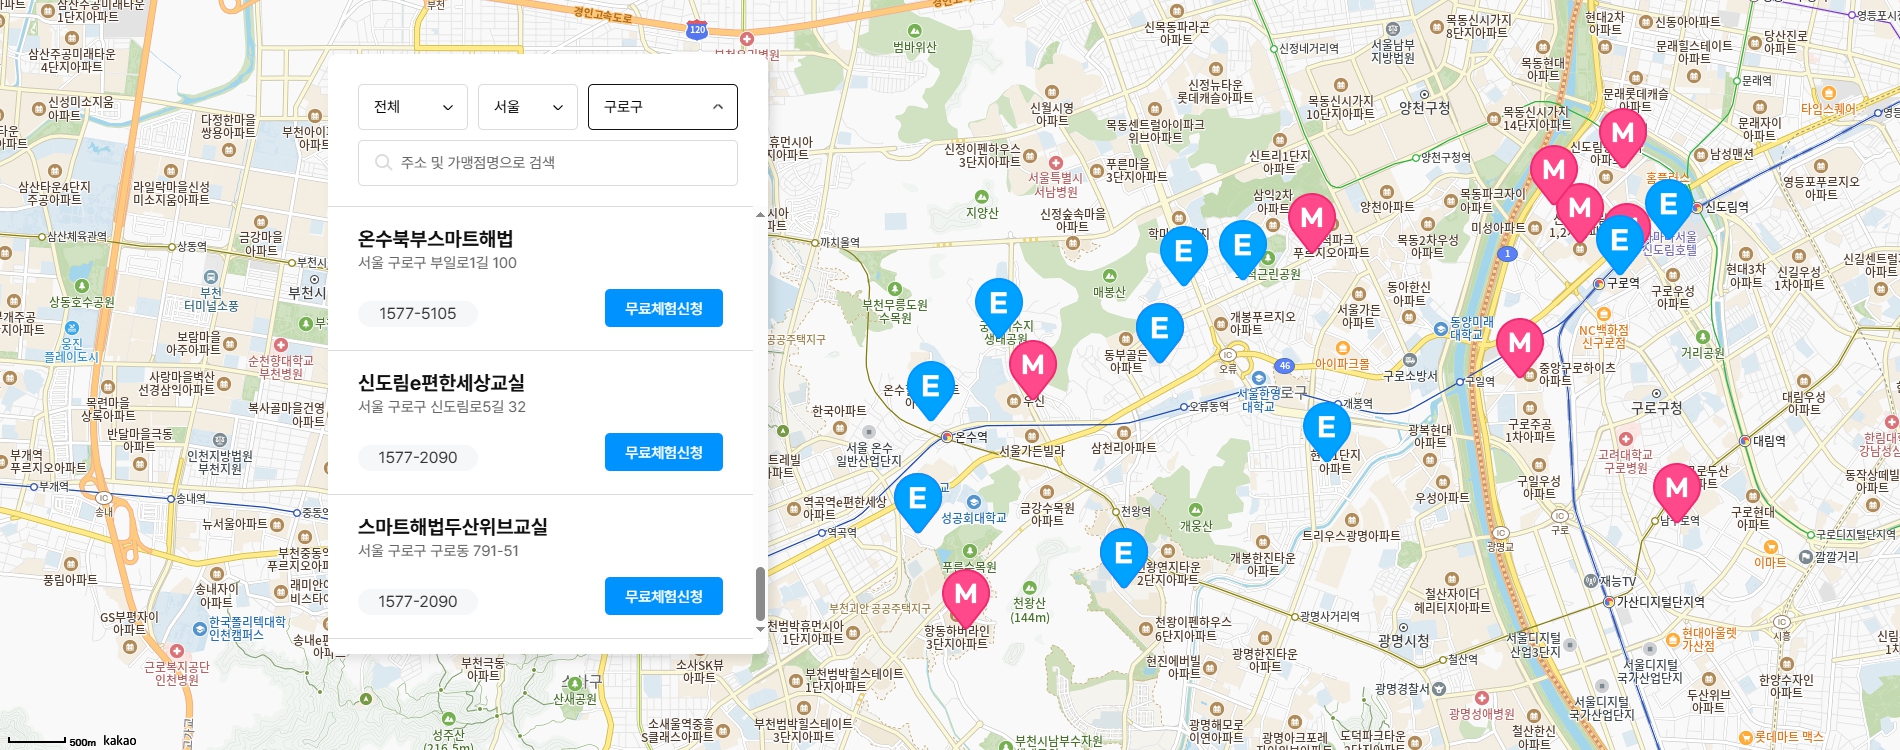Click 무료체험신청 for 스마트해법두산위브교실
The width and height of the screenshot is (1900, 750).
[663, 596]
